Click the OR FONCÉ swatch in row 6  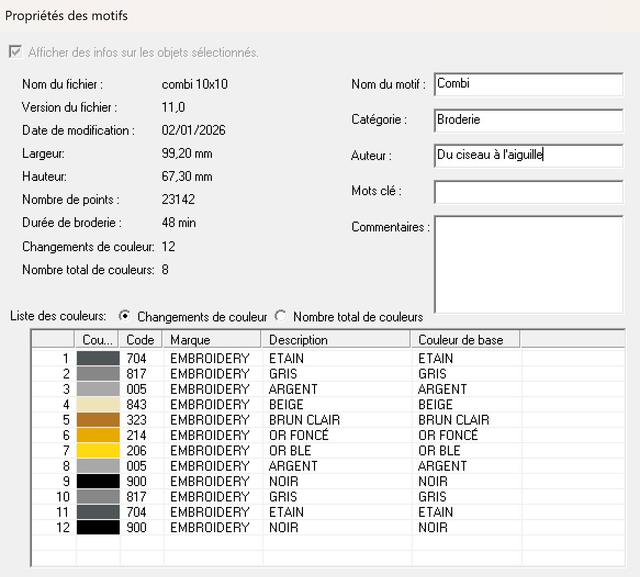coord(98,435)
